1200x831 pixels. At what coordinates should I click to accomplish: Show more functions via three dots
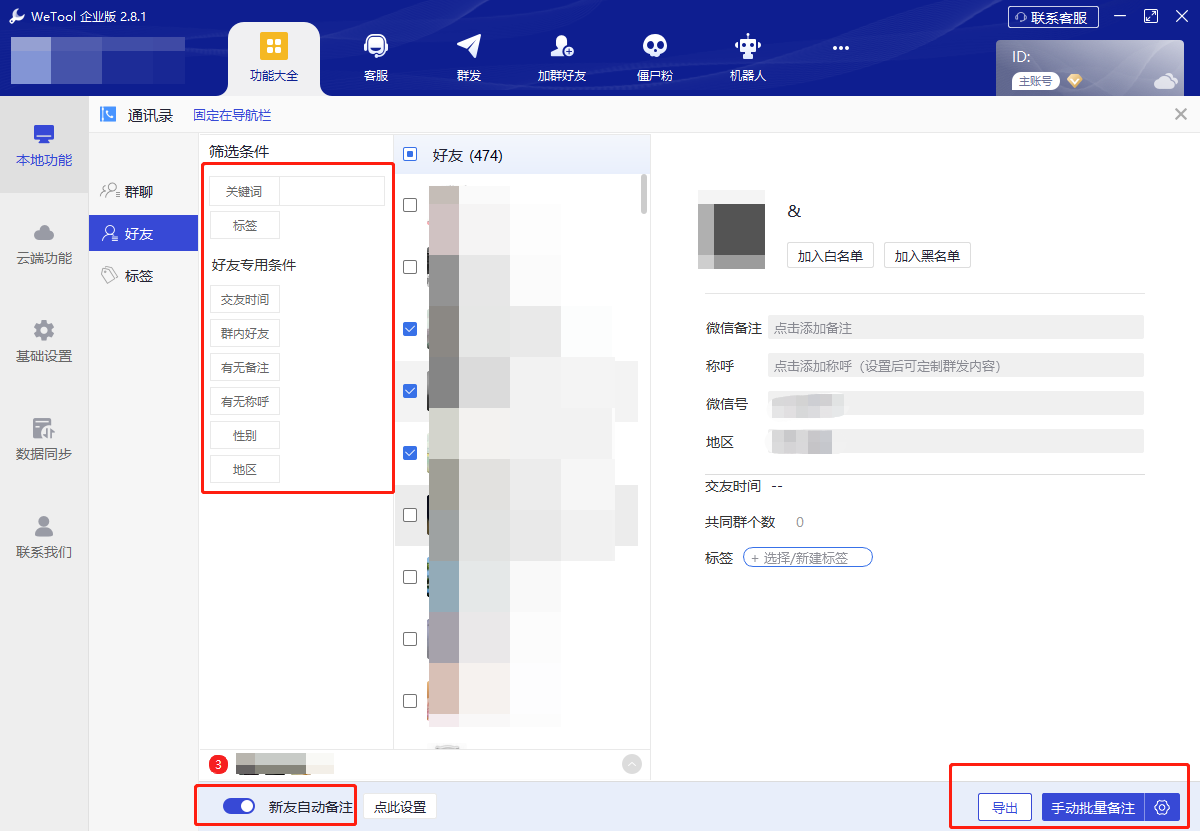841,47
